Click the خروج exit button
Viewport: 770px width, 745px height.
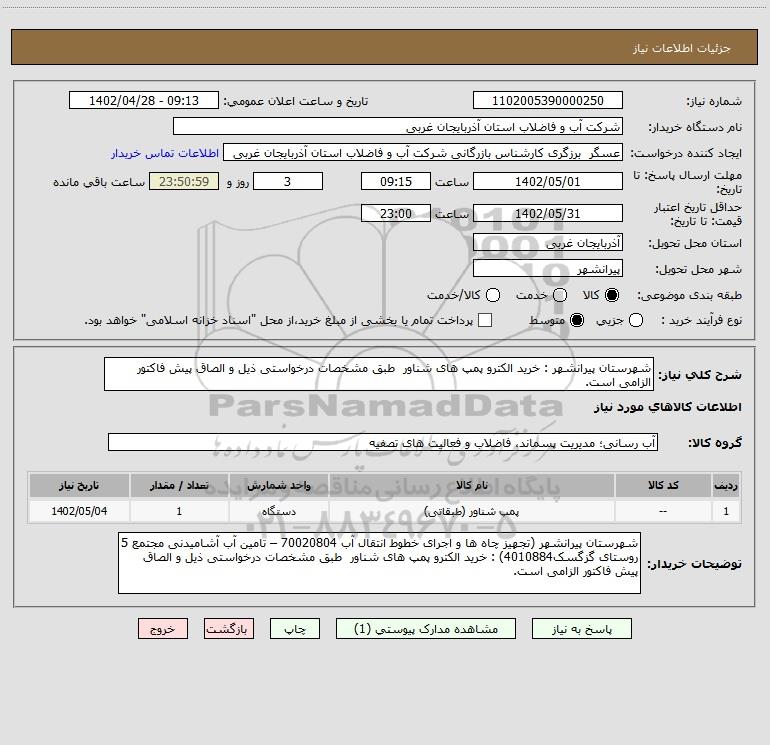click(x=163, y=629)
